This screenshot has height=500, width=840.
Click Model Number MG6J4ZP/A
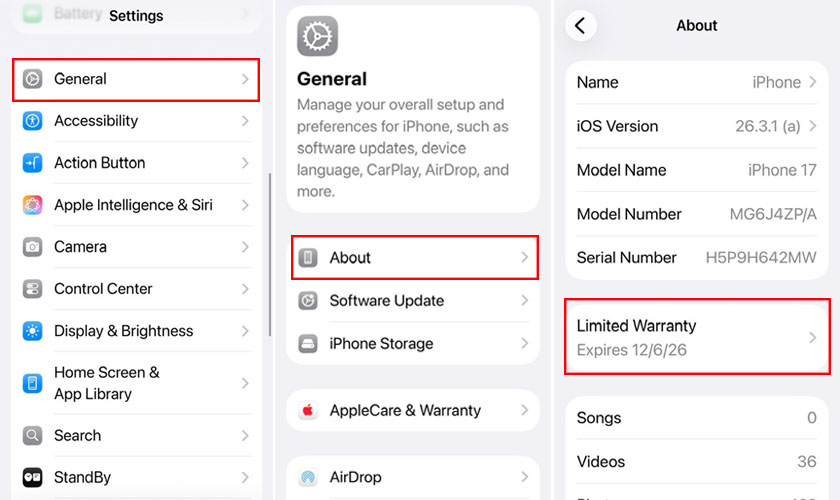point(773,214)
